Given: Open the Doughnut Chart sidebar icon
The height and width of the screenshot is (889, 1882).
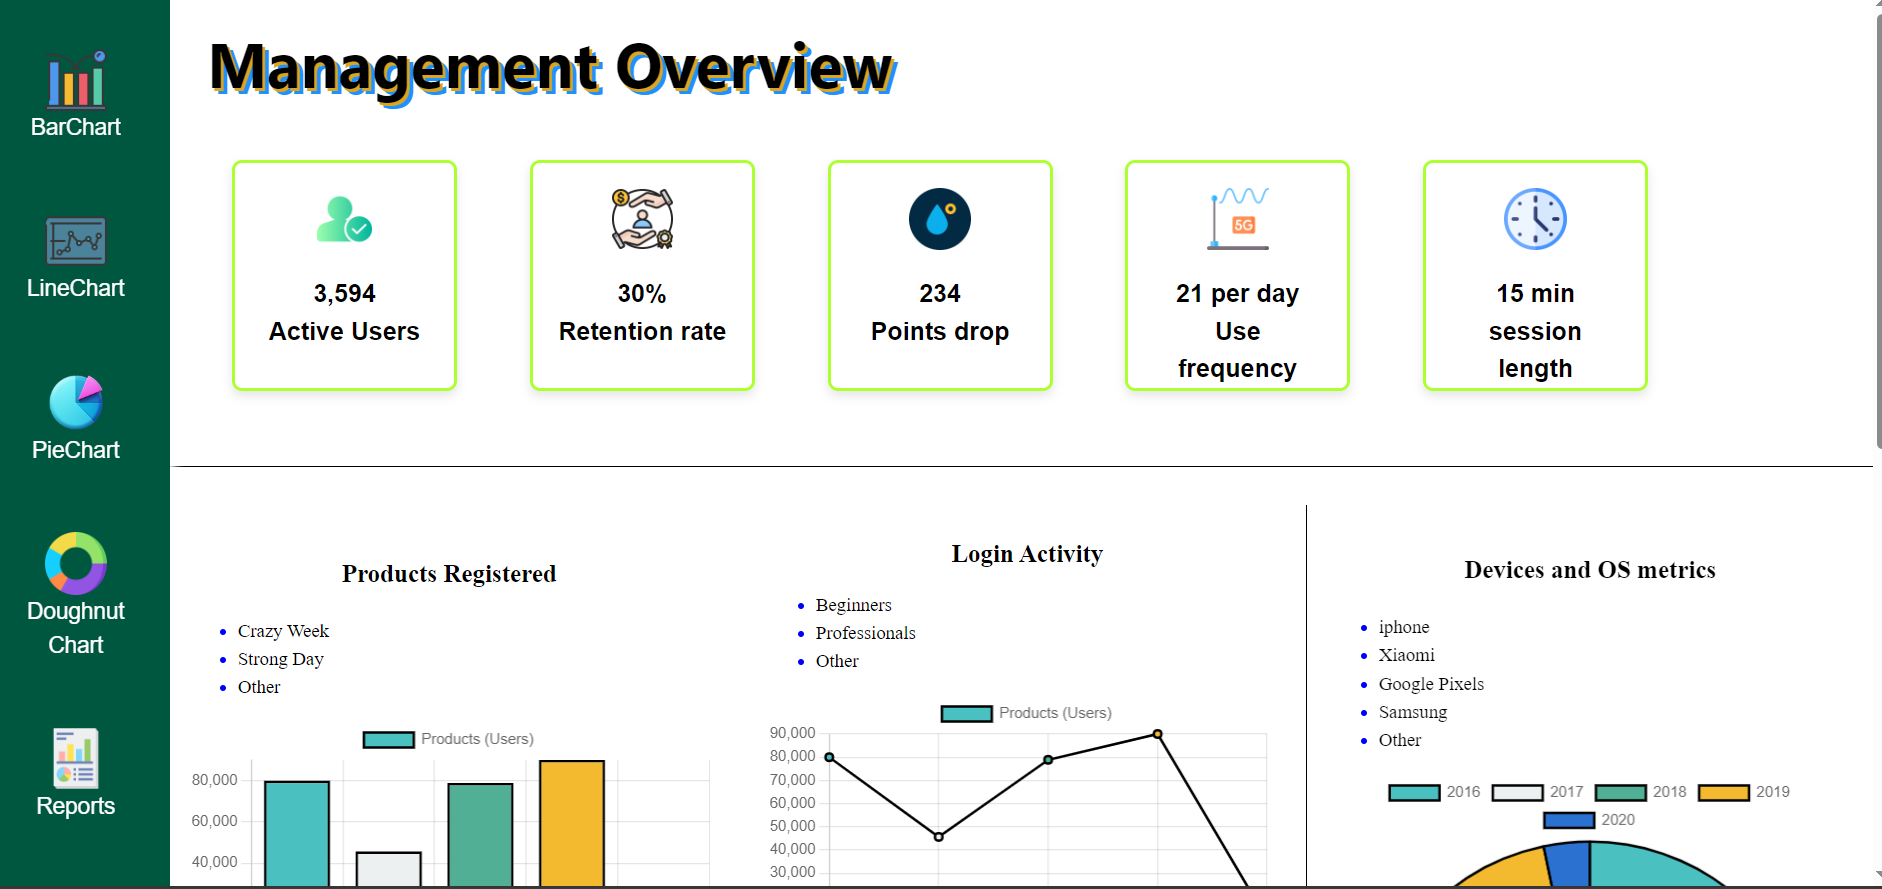Looking at the screenshot, I should pos(76,563).
